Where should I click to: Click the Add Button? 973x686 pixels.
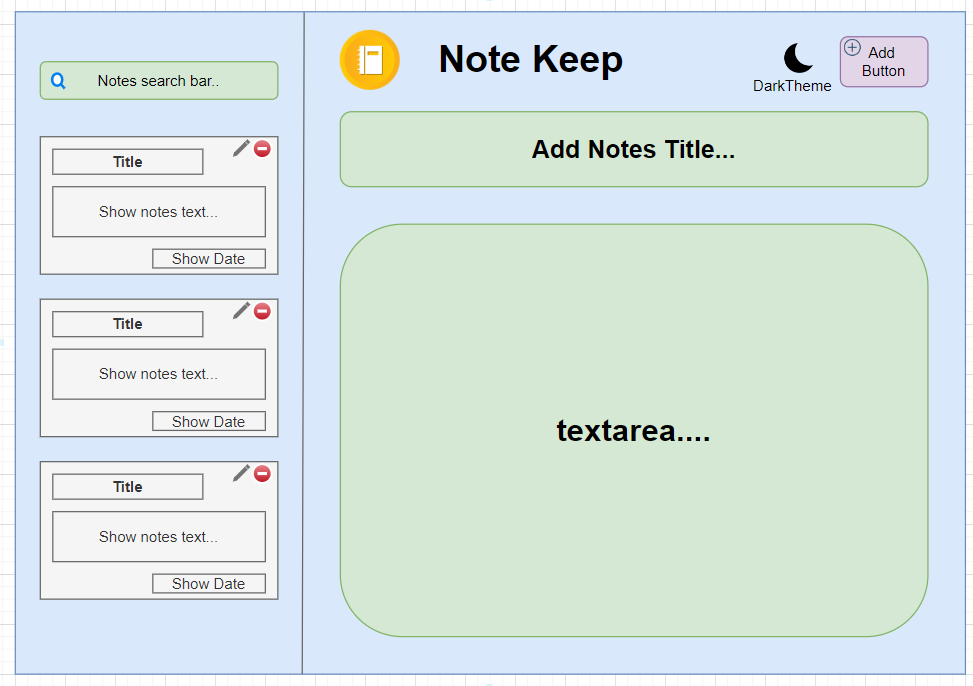tap(884, 61)
